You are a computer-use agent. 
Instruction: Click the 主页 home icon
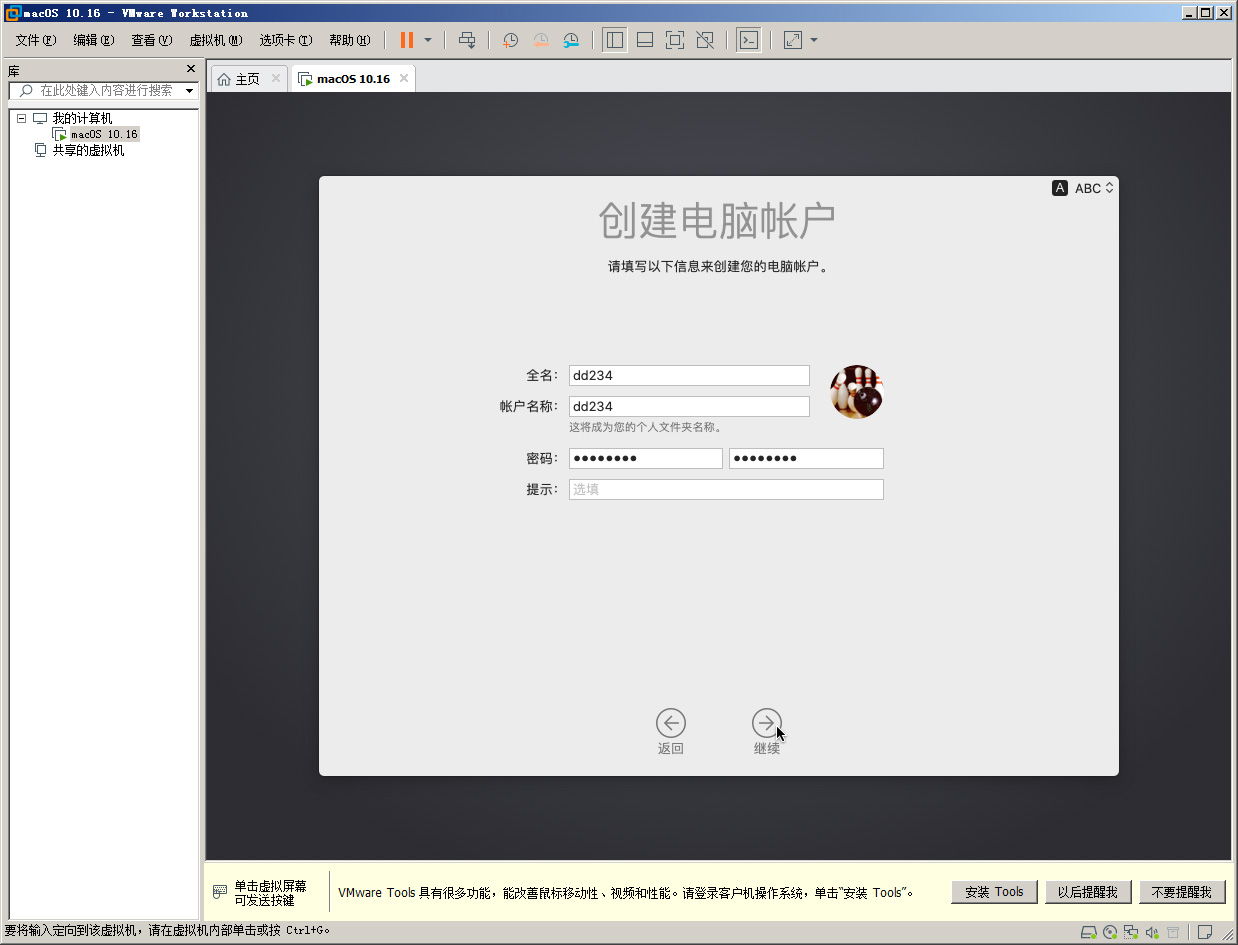[224, 79]
